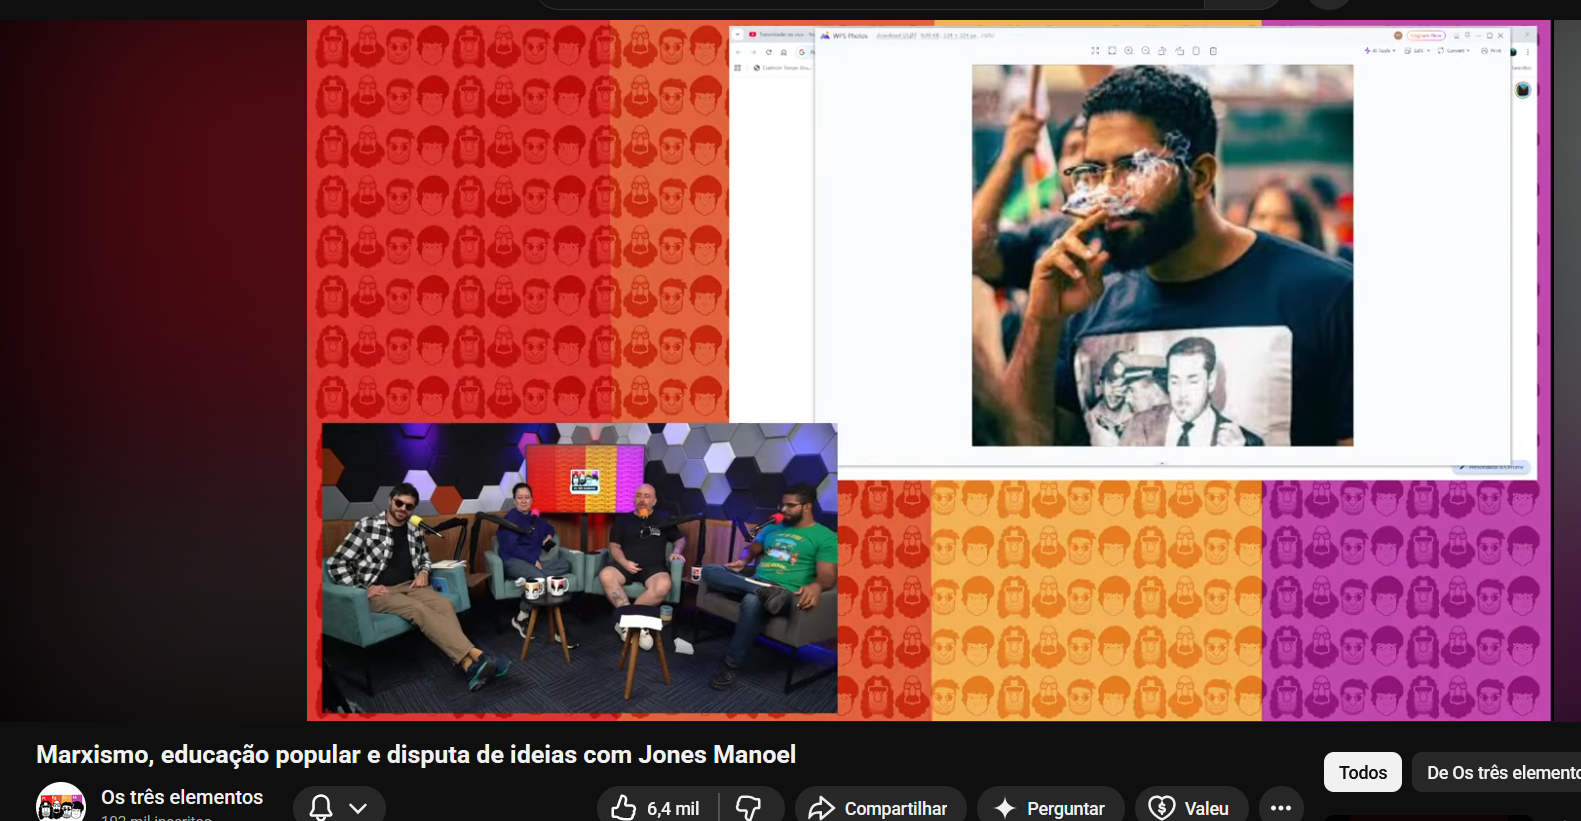This screenshot has width=1581, height=821.
Task: Click the smoking man photo in the video
Action: coord(1162,255)
